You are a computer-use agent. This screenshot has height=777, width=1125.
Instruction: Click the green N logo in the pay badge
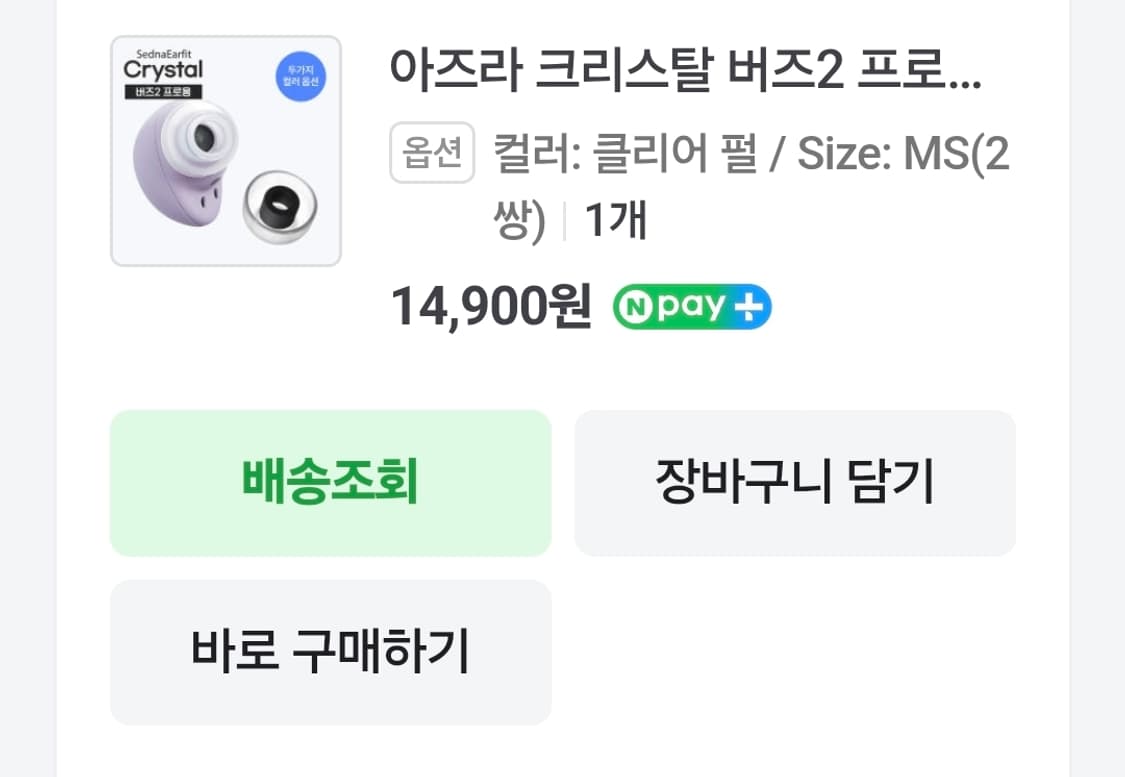tap(637, 307)
